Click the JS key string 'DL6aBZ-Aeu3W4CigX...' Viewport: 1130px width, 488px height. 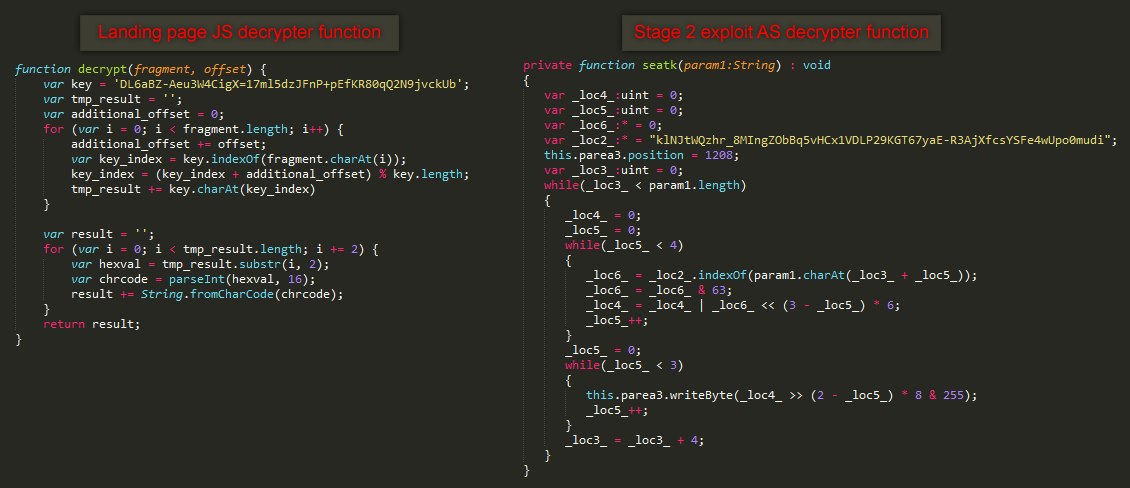tap(288, 84)
